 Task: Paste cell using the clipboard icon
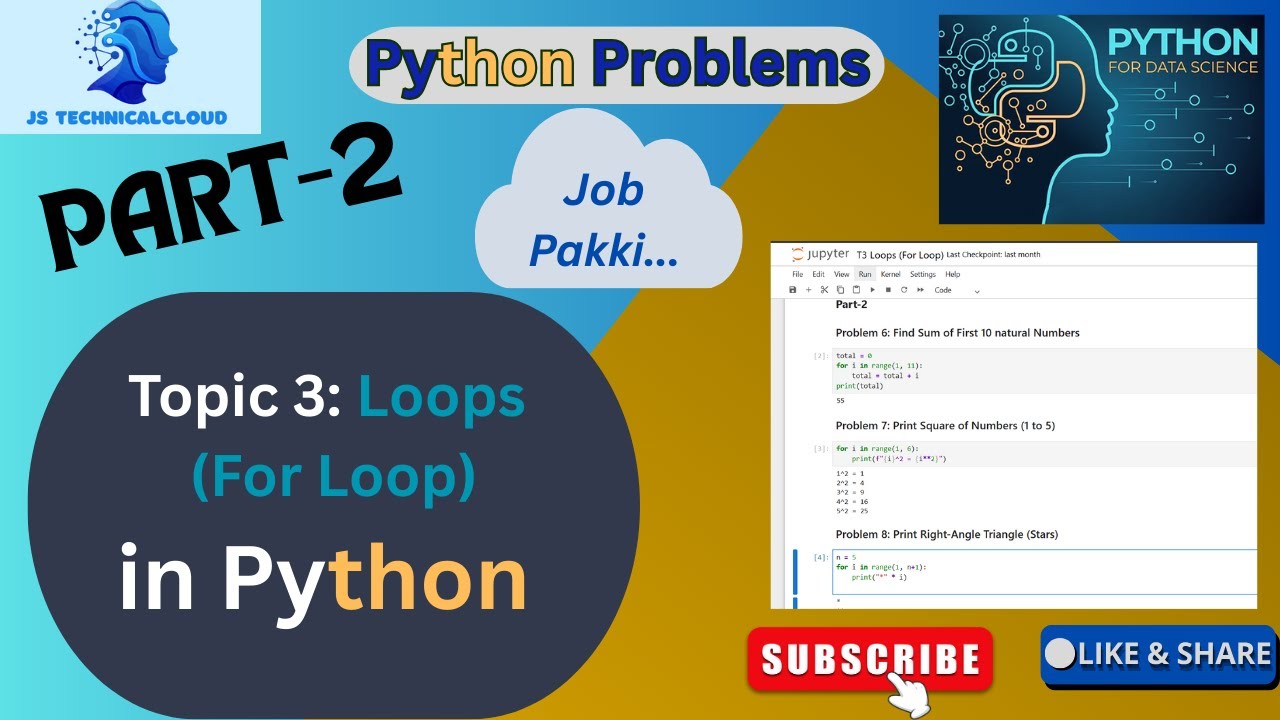[x=856, y=290]
